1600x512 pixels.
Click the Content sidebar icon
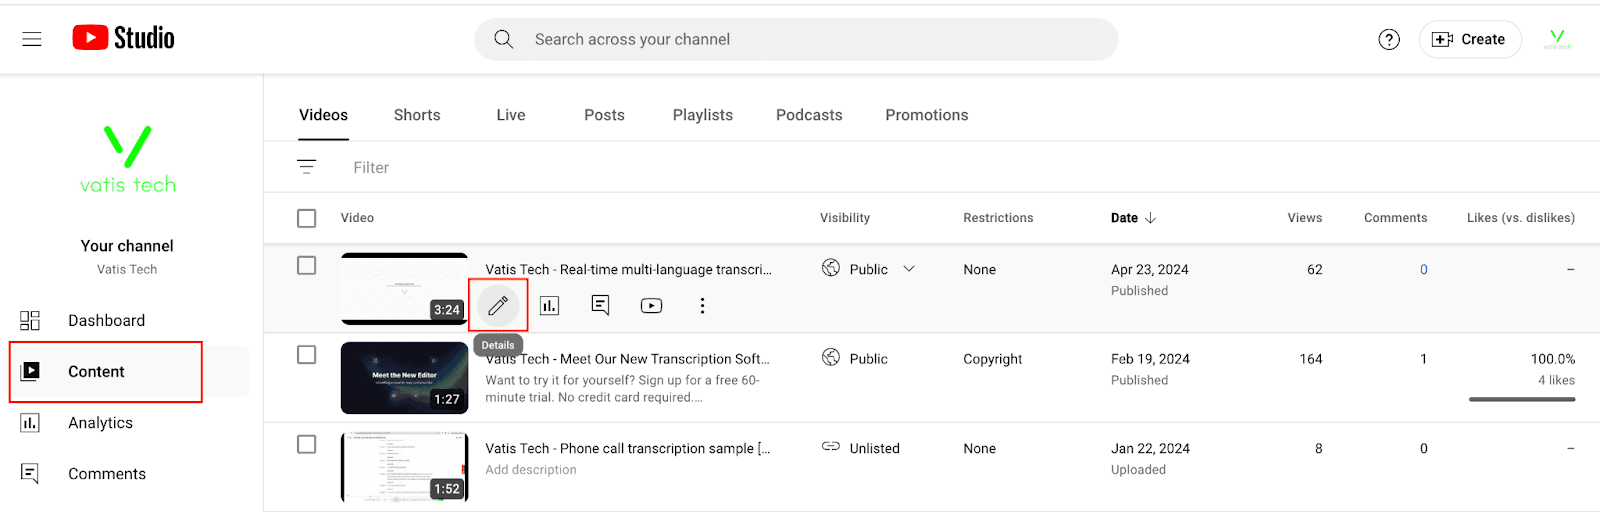(30, 371)
